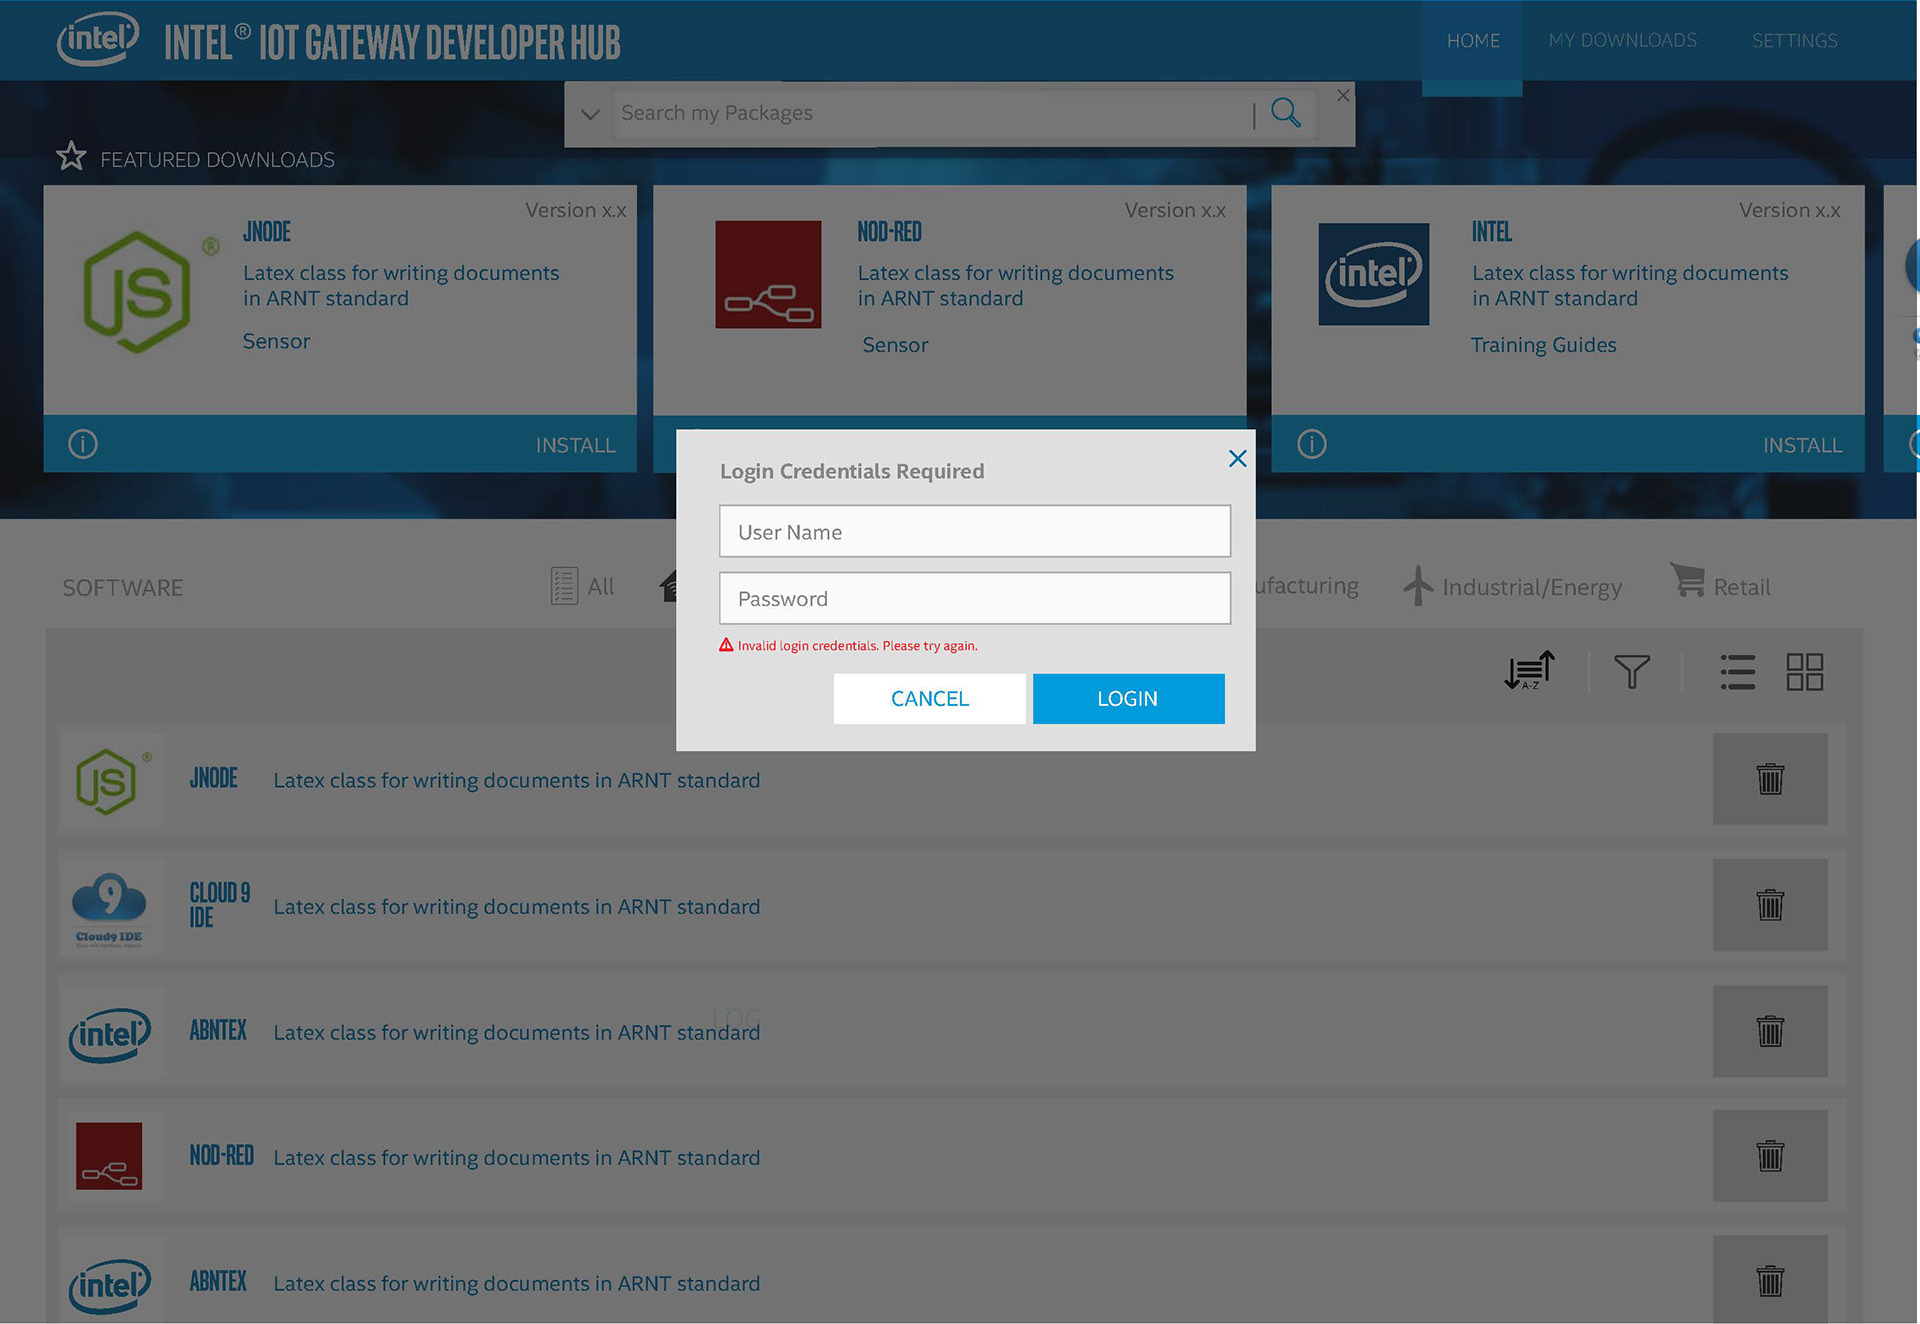Open the My Downloads tab
Image resolution: width=1920 pixels, height=1324 pixels.
click(1622, 40)
